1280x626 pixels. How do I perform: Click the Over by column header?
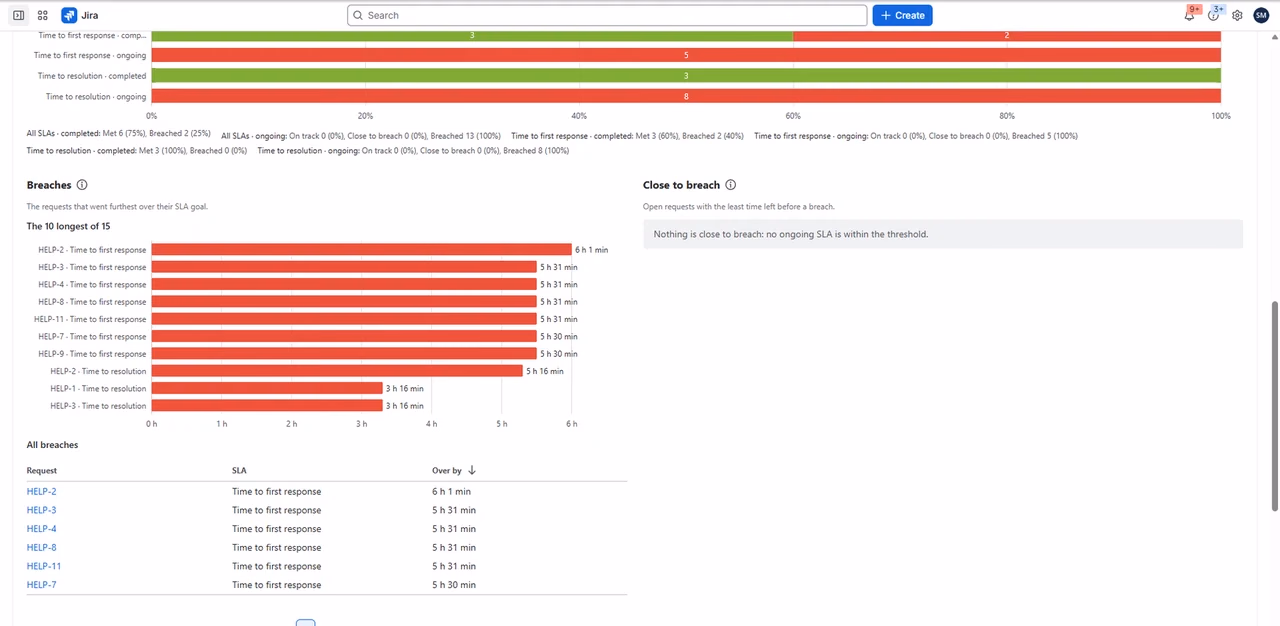pos(447,470)
